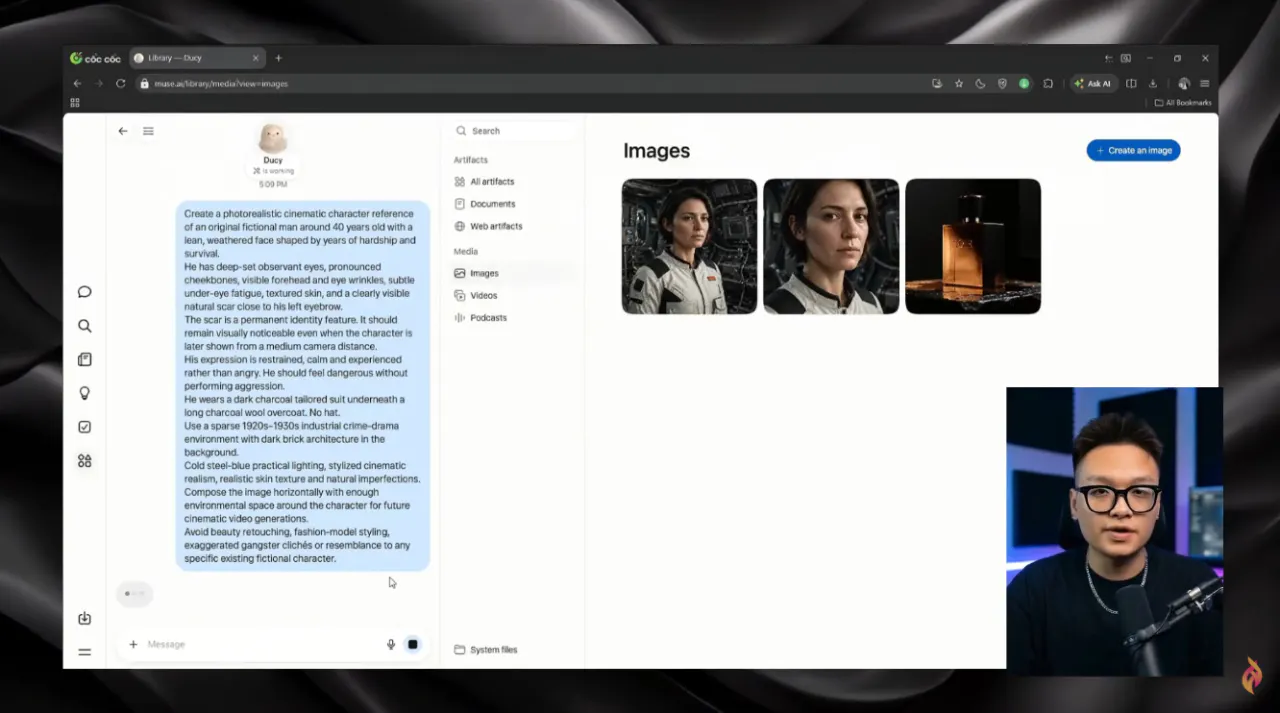Open the chat icon in left sidebar
This screenshot has height=713, width=1280.
point(85,292)
